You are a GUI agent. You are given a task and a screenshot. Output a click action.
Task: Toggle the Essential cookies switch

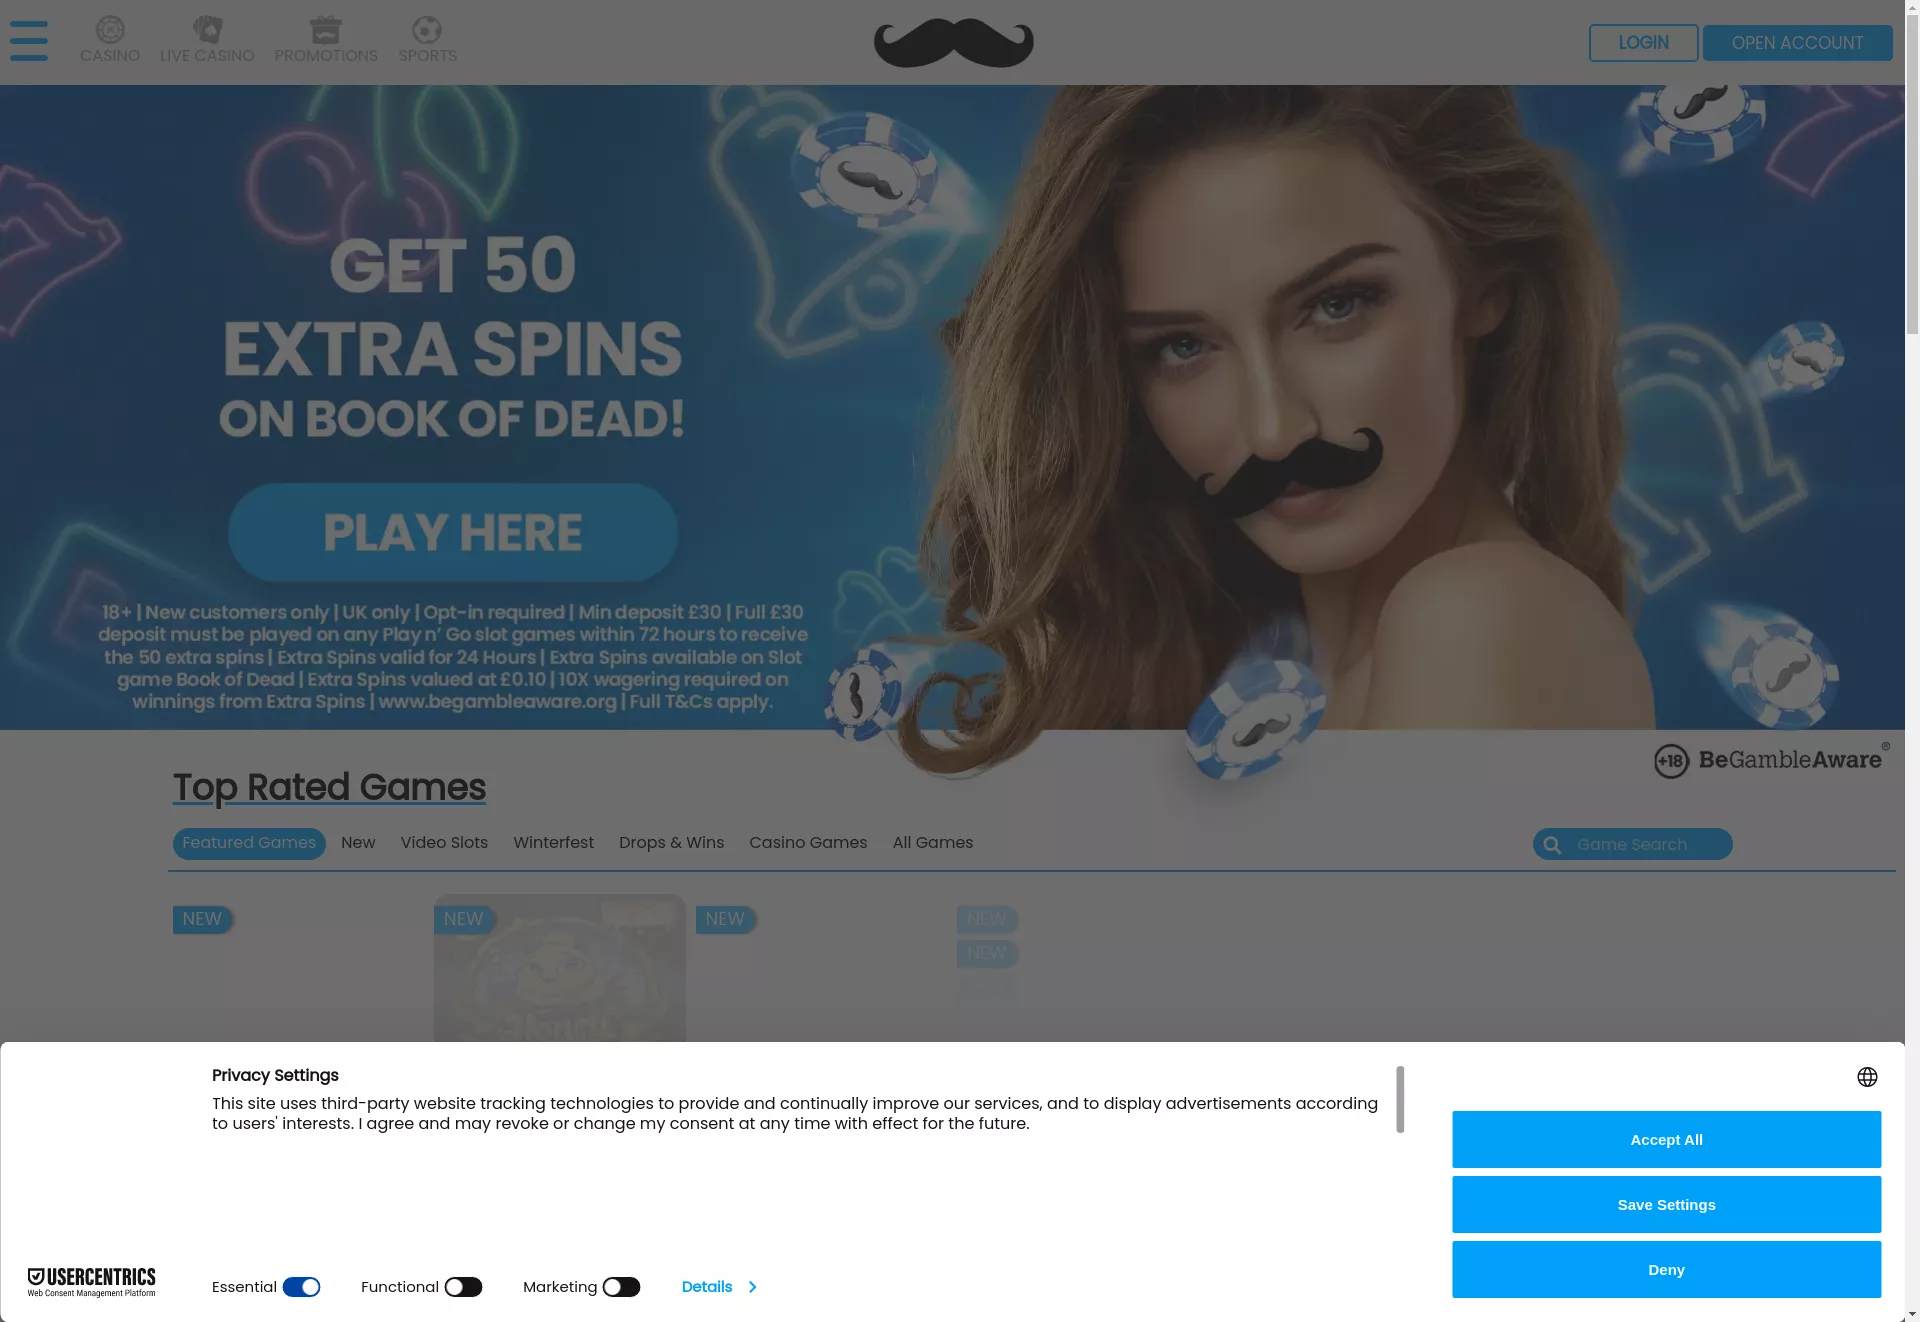click(x=301, y=1287)
